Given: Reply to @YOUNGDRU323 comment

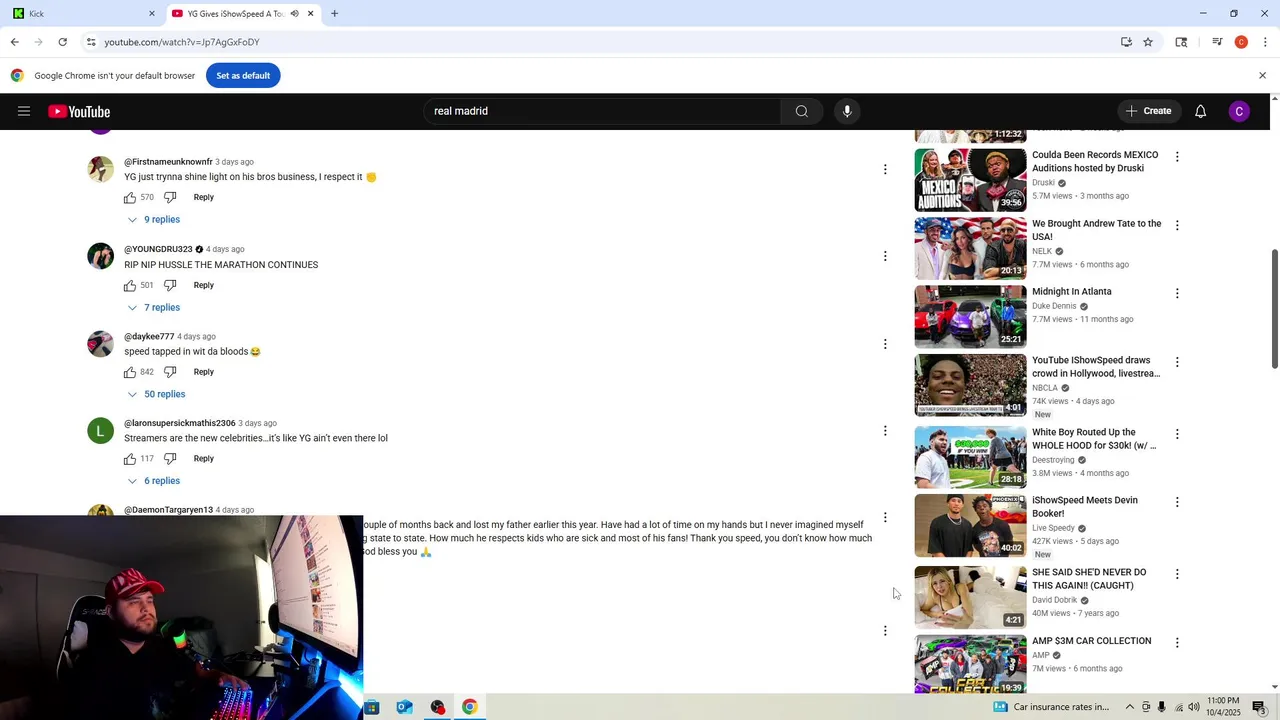Looking at the screenshot, I should point(204,286).
